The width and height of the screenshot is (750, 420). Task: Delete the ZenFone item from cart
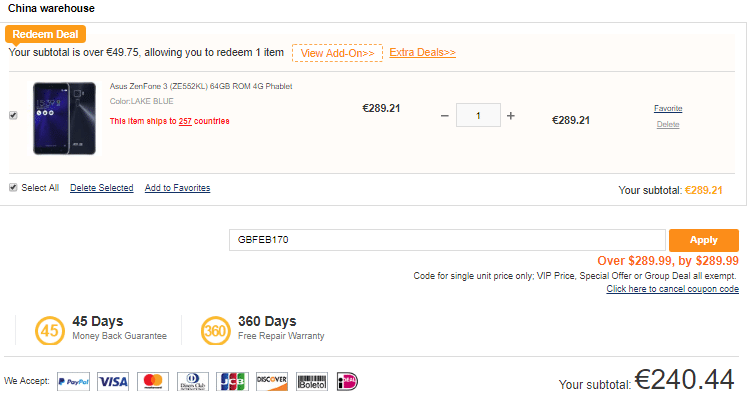tap(668, 124)
